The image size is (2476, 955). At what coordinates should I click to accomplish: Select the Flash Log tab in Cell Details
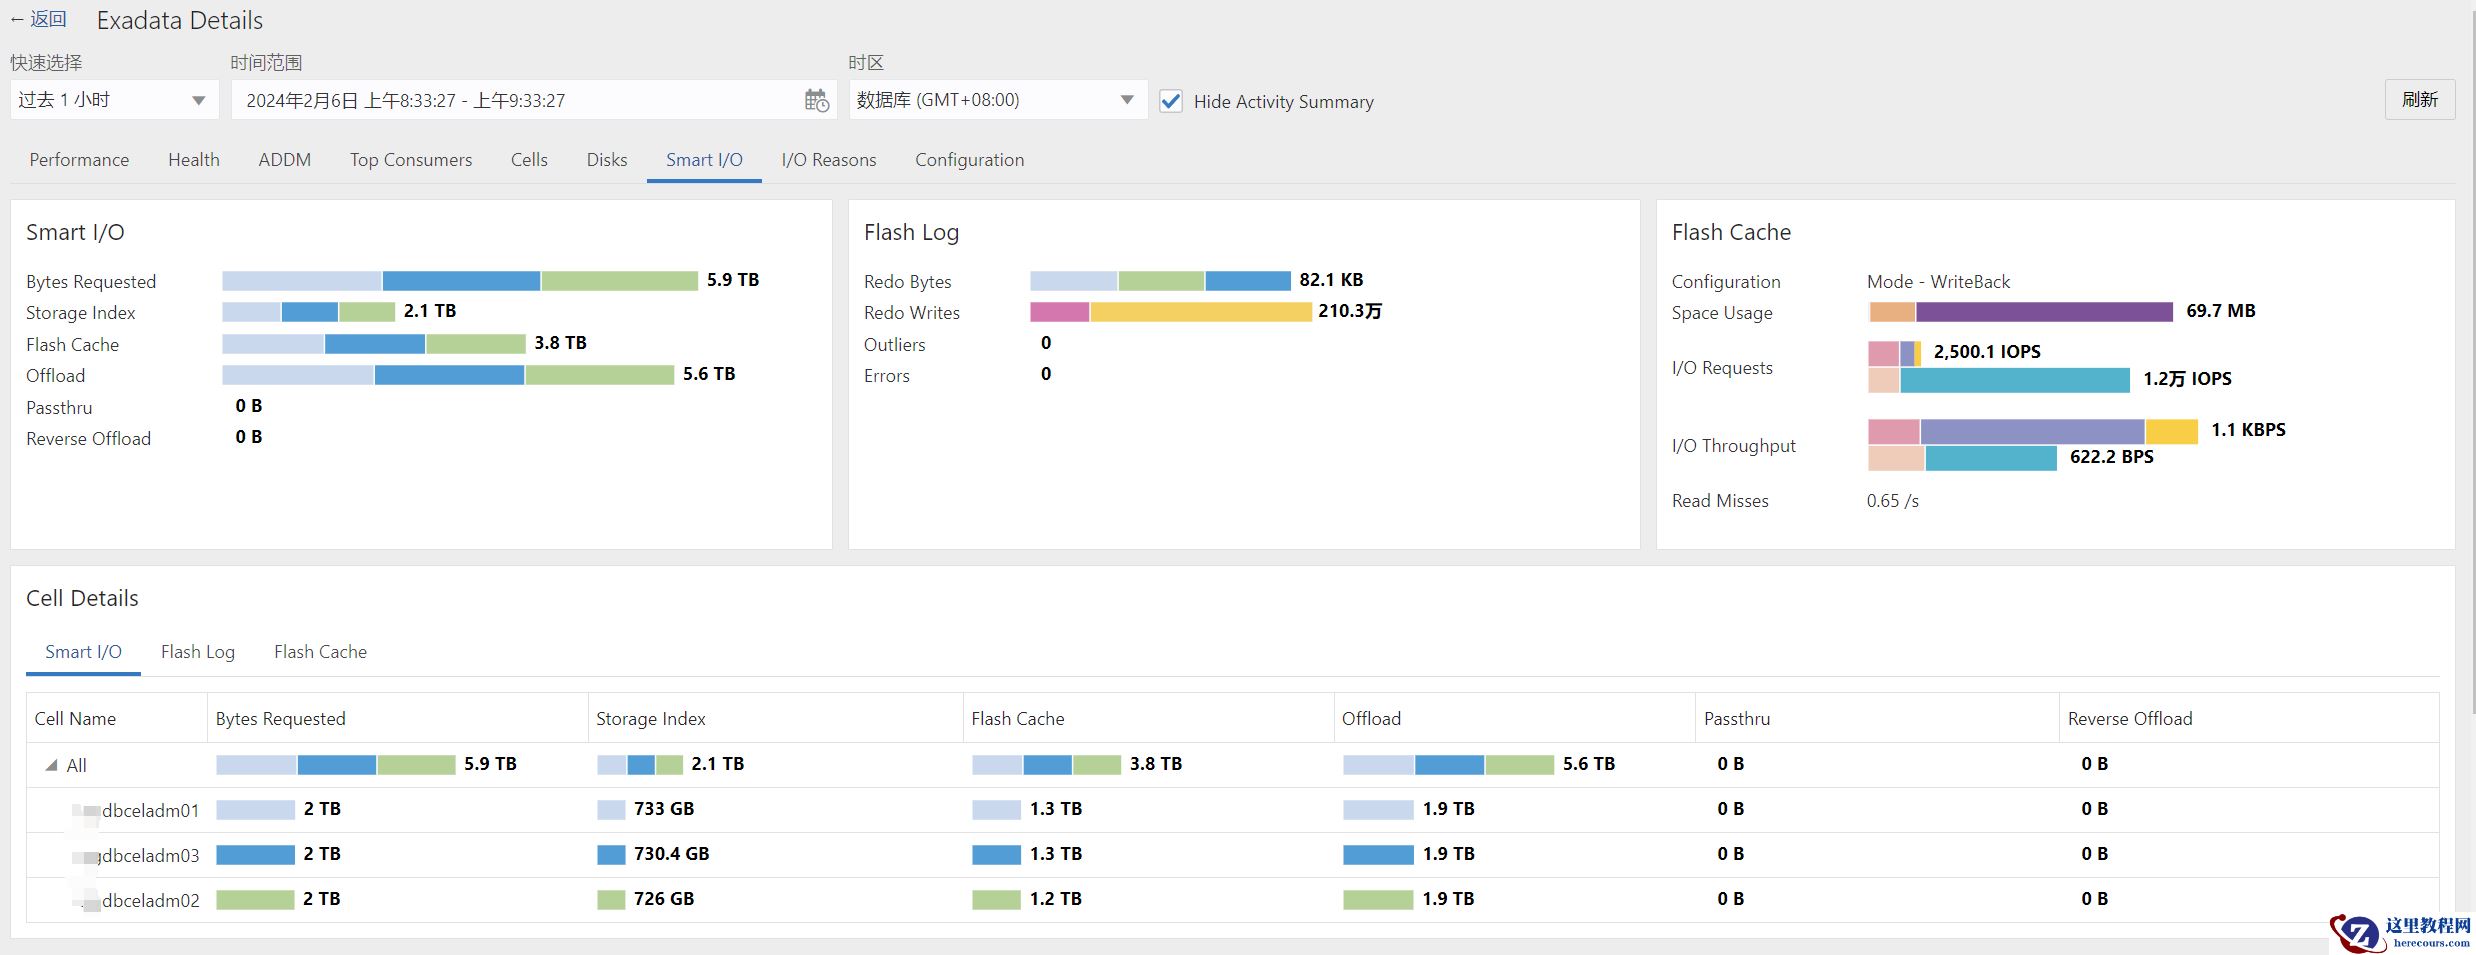pyautogui.click(x=198, y=652)
